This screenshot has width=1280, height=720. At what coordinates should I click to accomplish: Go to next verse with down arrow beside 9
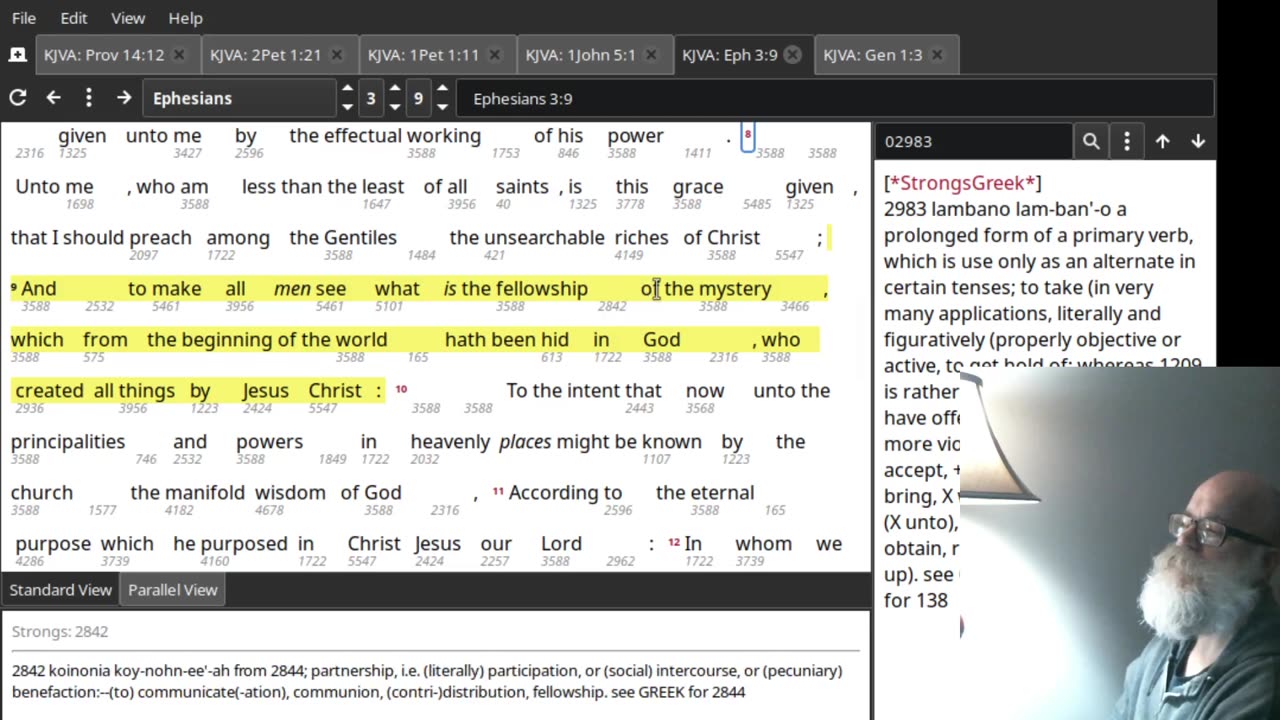(442, 107)
